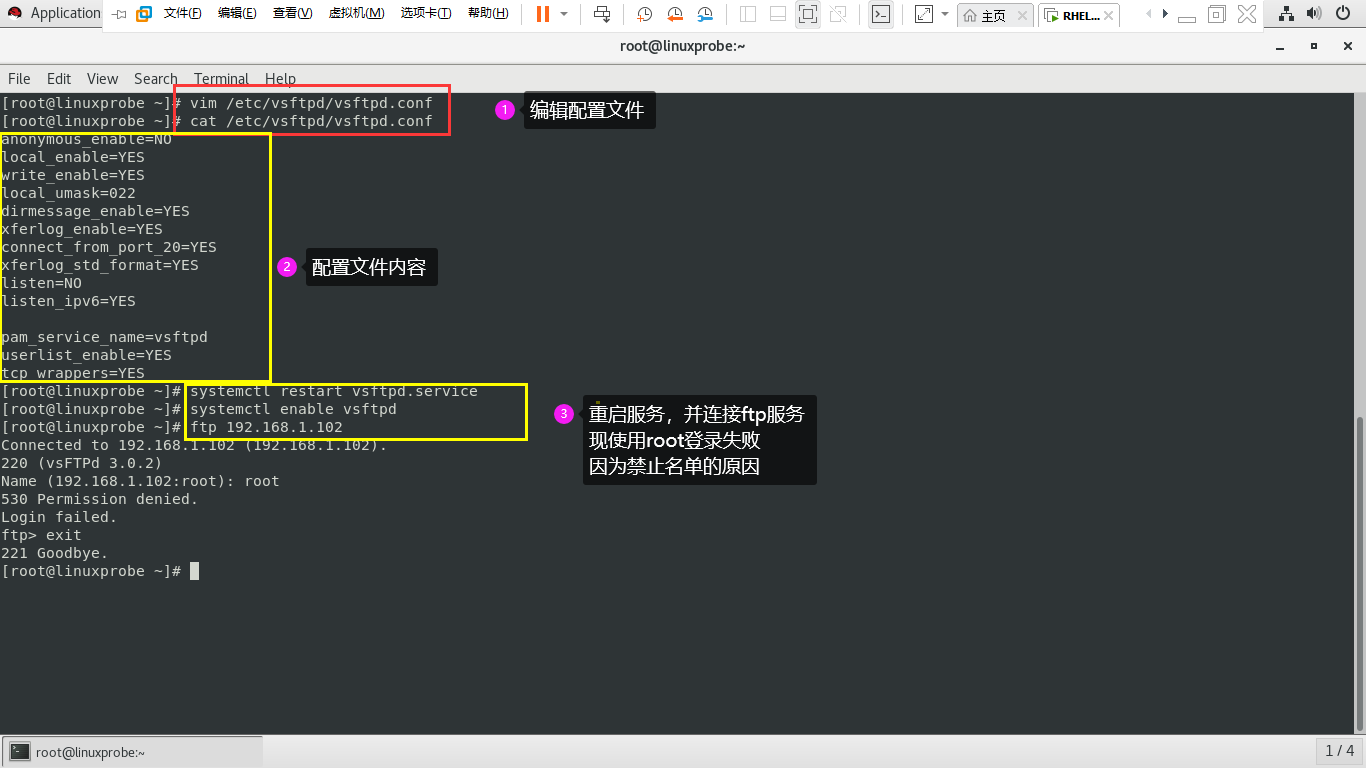Open the 文件(F) menu
The height and width of the screenshot is (768, 1366).
coord(182,14)
